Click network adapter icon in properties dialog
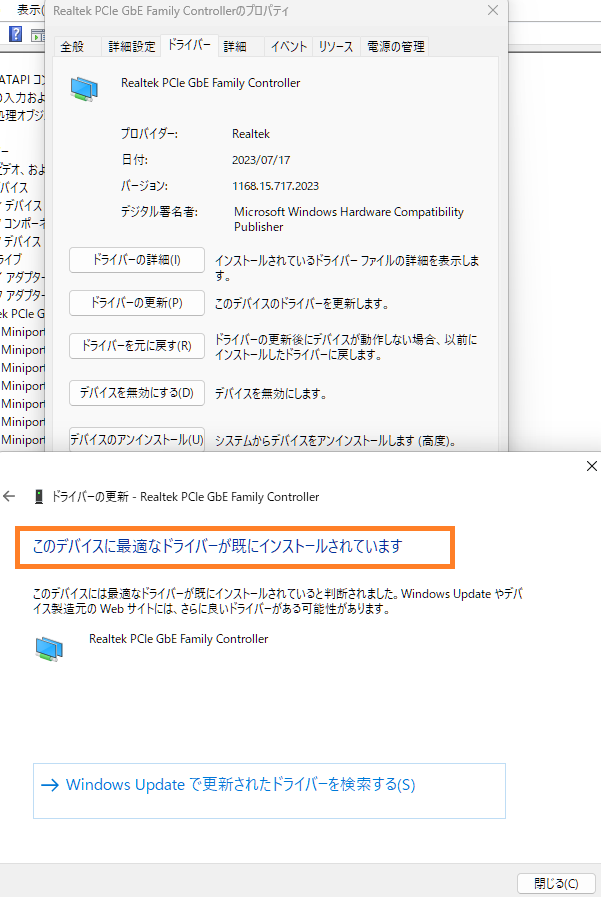 84,89
